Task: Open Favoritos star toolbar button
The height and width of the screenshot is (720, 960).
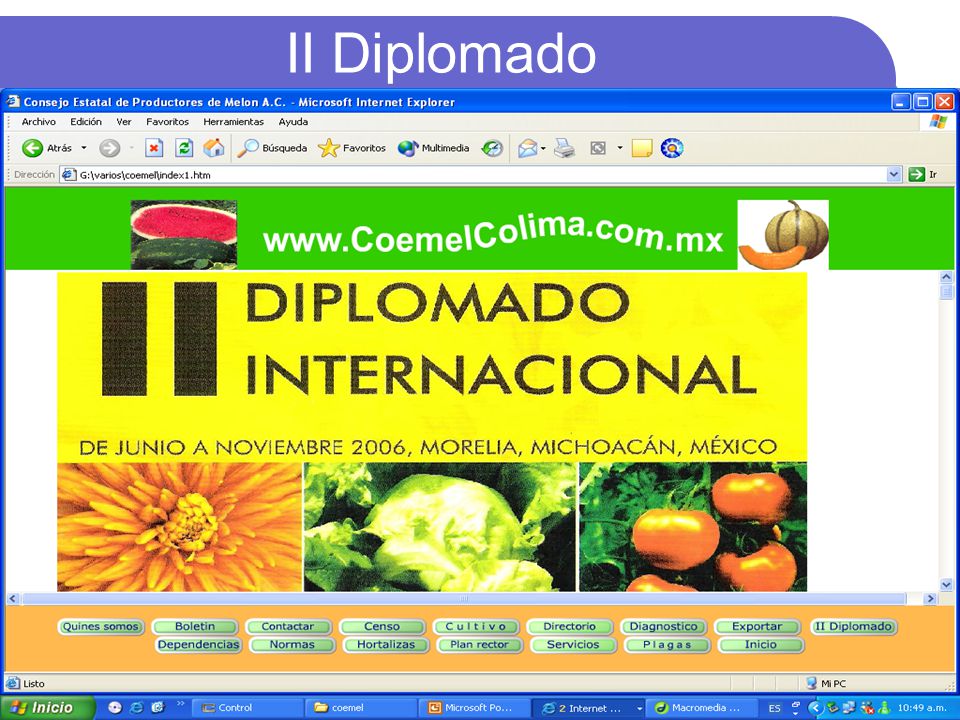Action: (352, 148)
